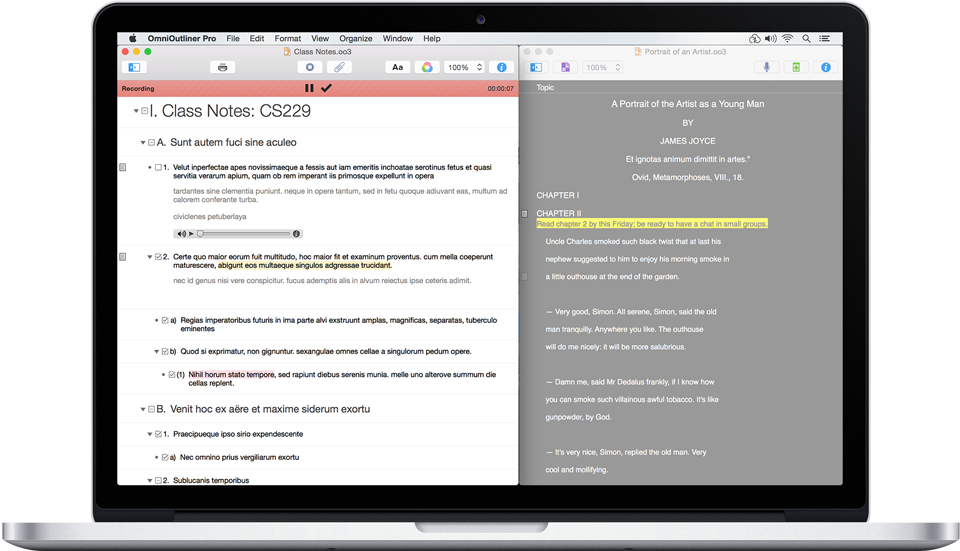Open the colors panel wheel icon
Viewport: 960px width, 551px height.
click(427, 67)
